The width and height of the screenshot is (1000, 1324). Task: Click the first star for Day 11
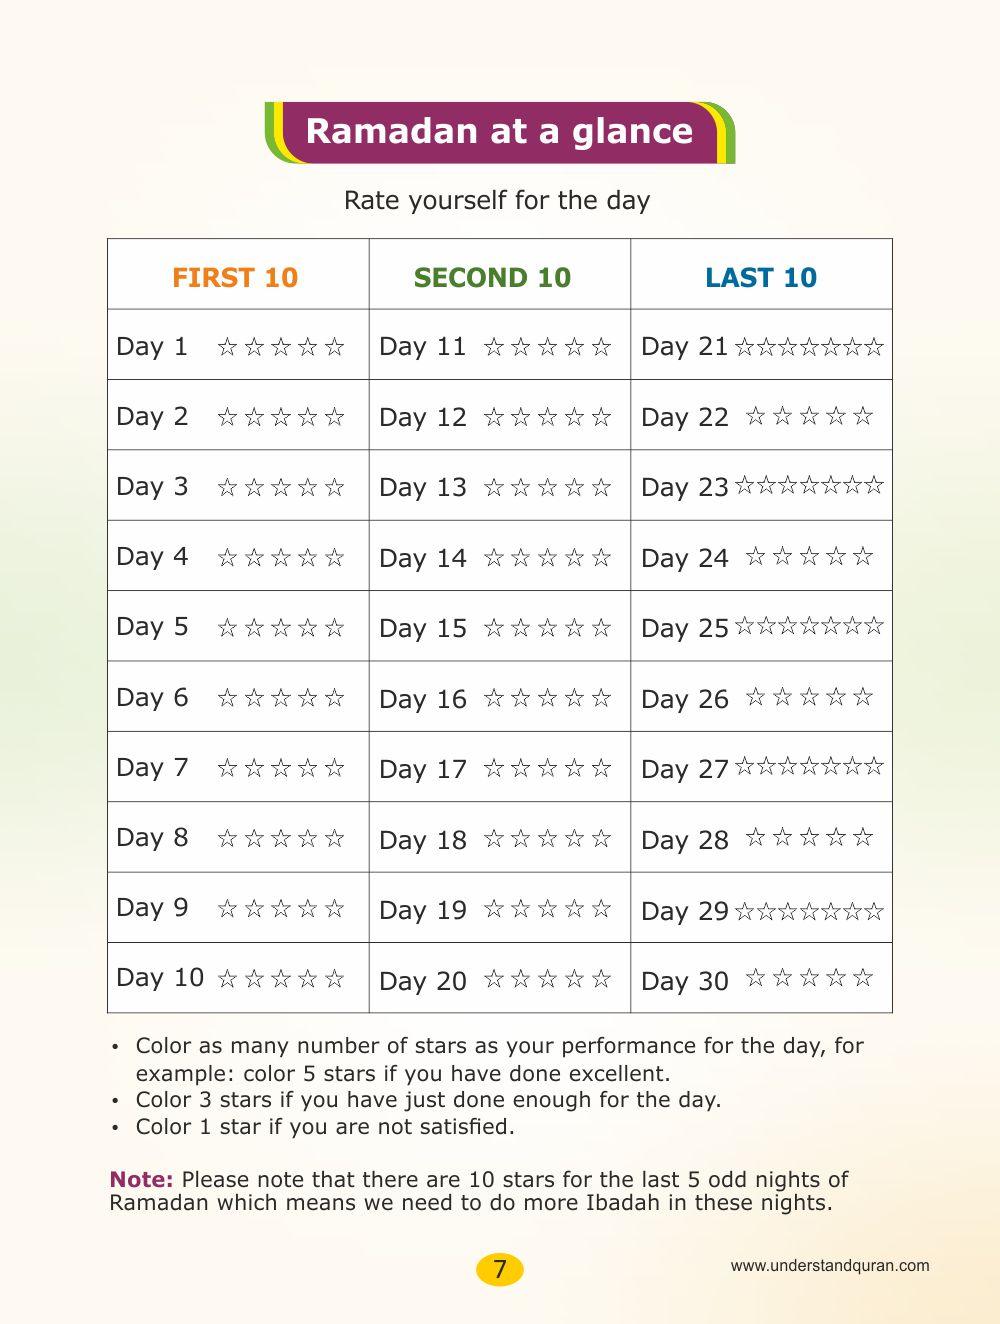tap(493, 347)
